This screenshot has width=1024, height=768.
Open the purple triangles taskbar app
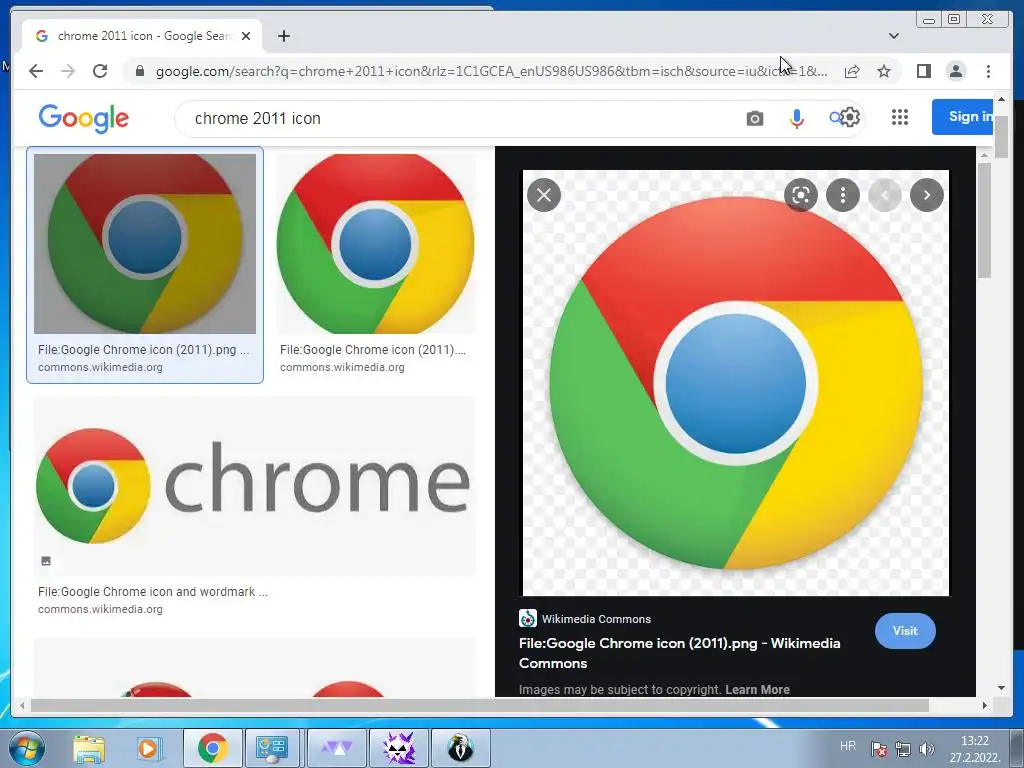336,748
